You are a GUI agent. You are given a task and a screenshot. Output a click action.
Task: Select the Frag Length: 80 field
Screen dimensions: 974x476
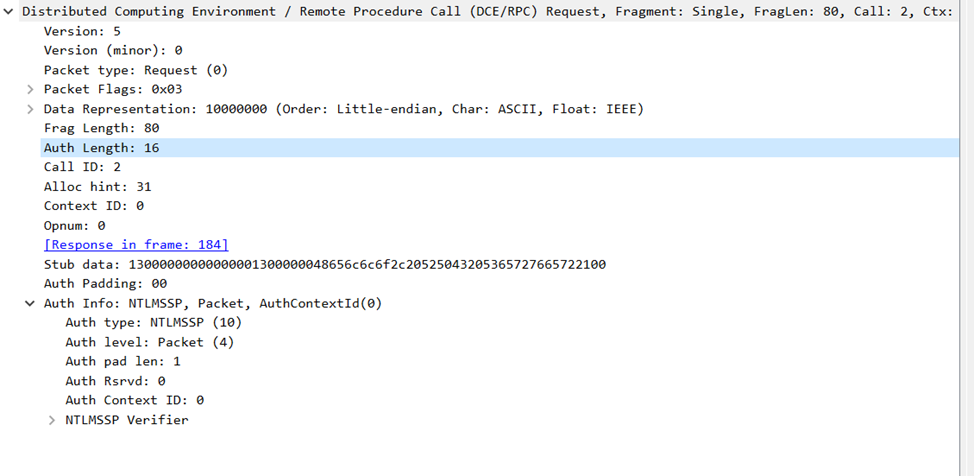(x=101, y=128)
